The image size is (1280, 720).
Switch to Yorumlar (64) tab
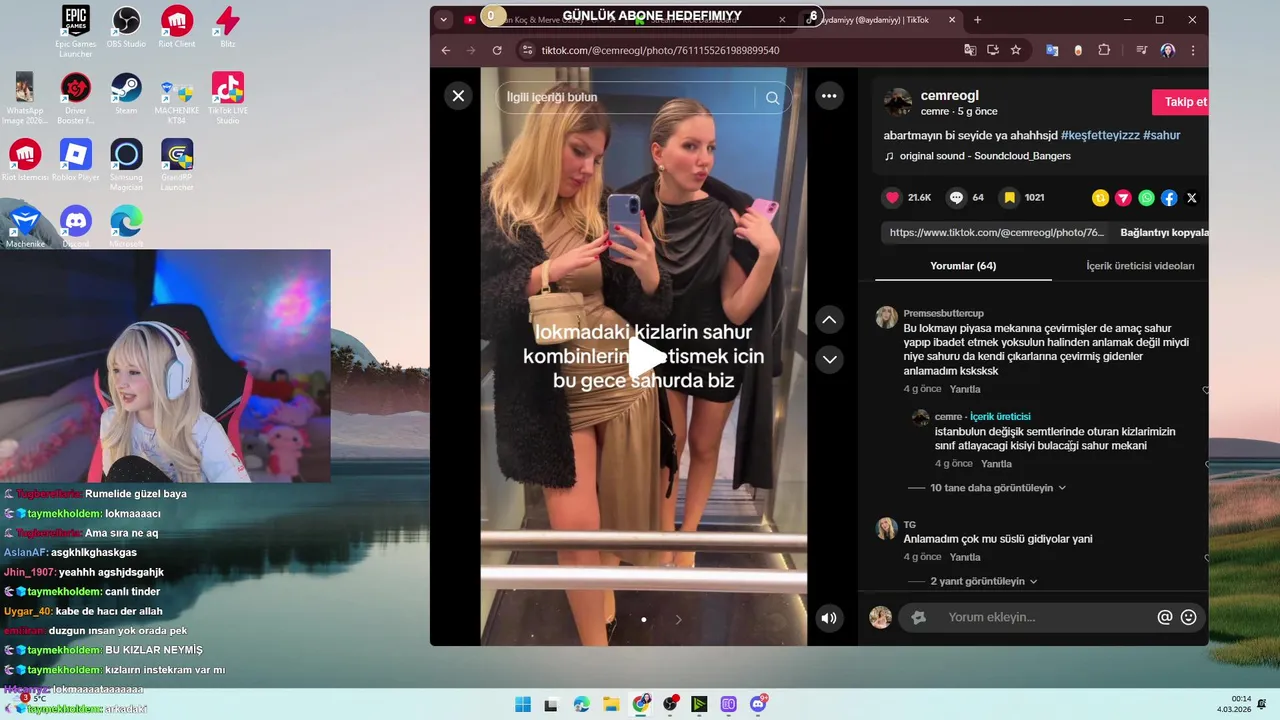coord(963,266)
